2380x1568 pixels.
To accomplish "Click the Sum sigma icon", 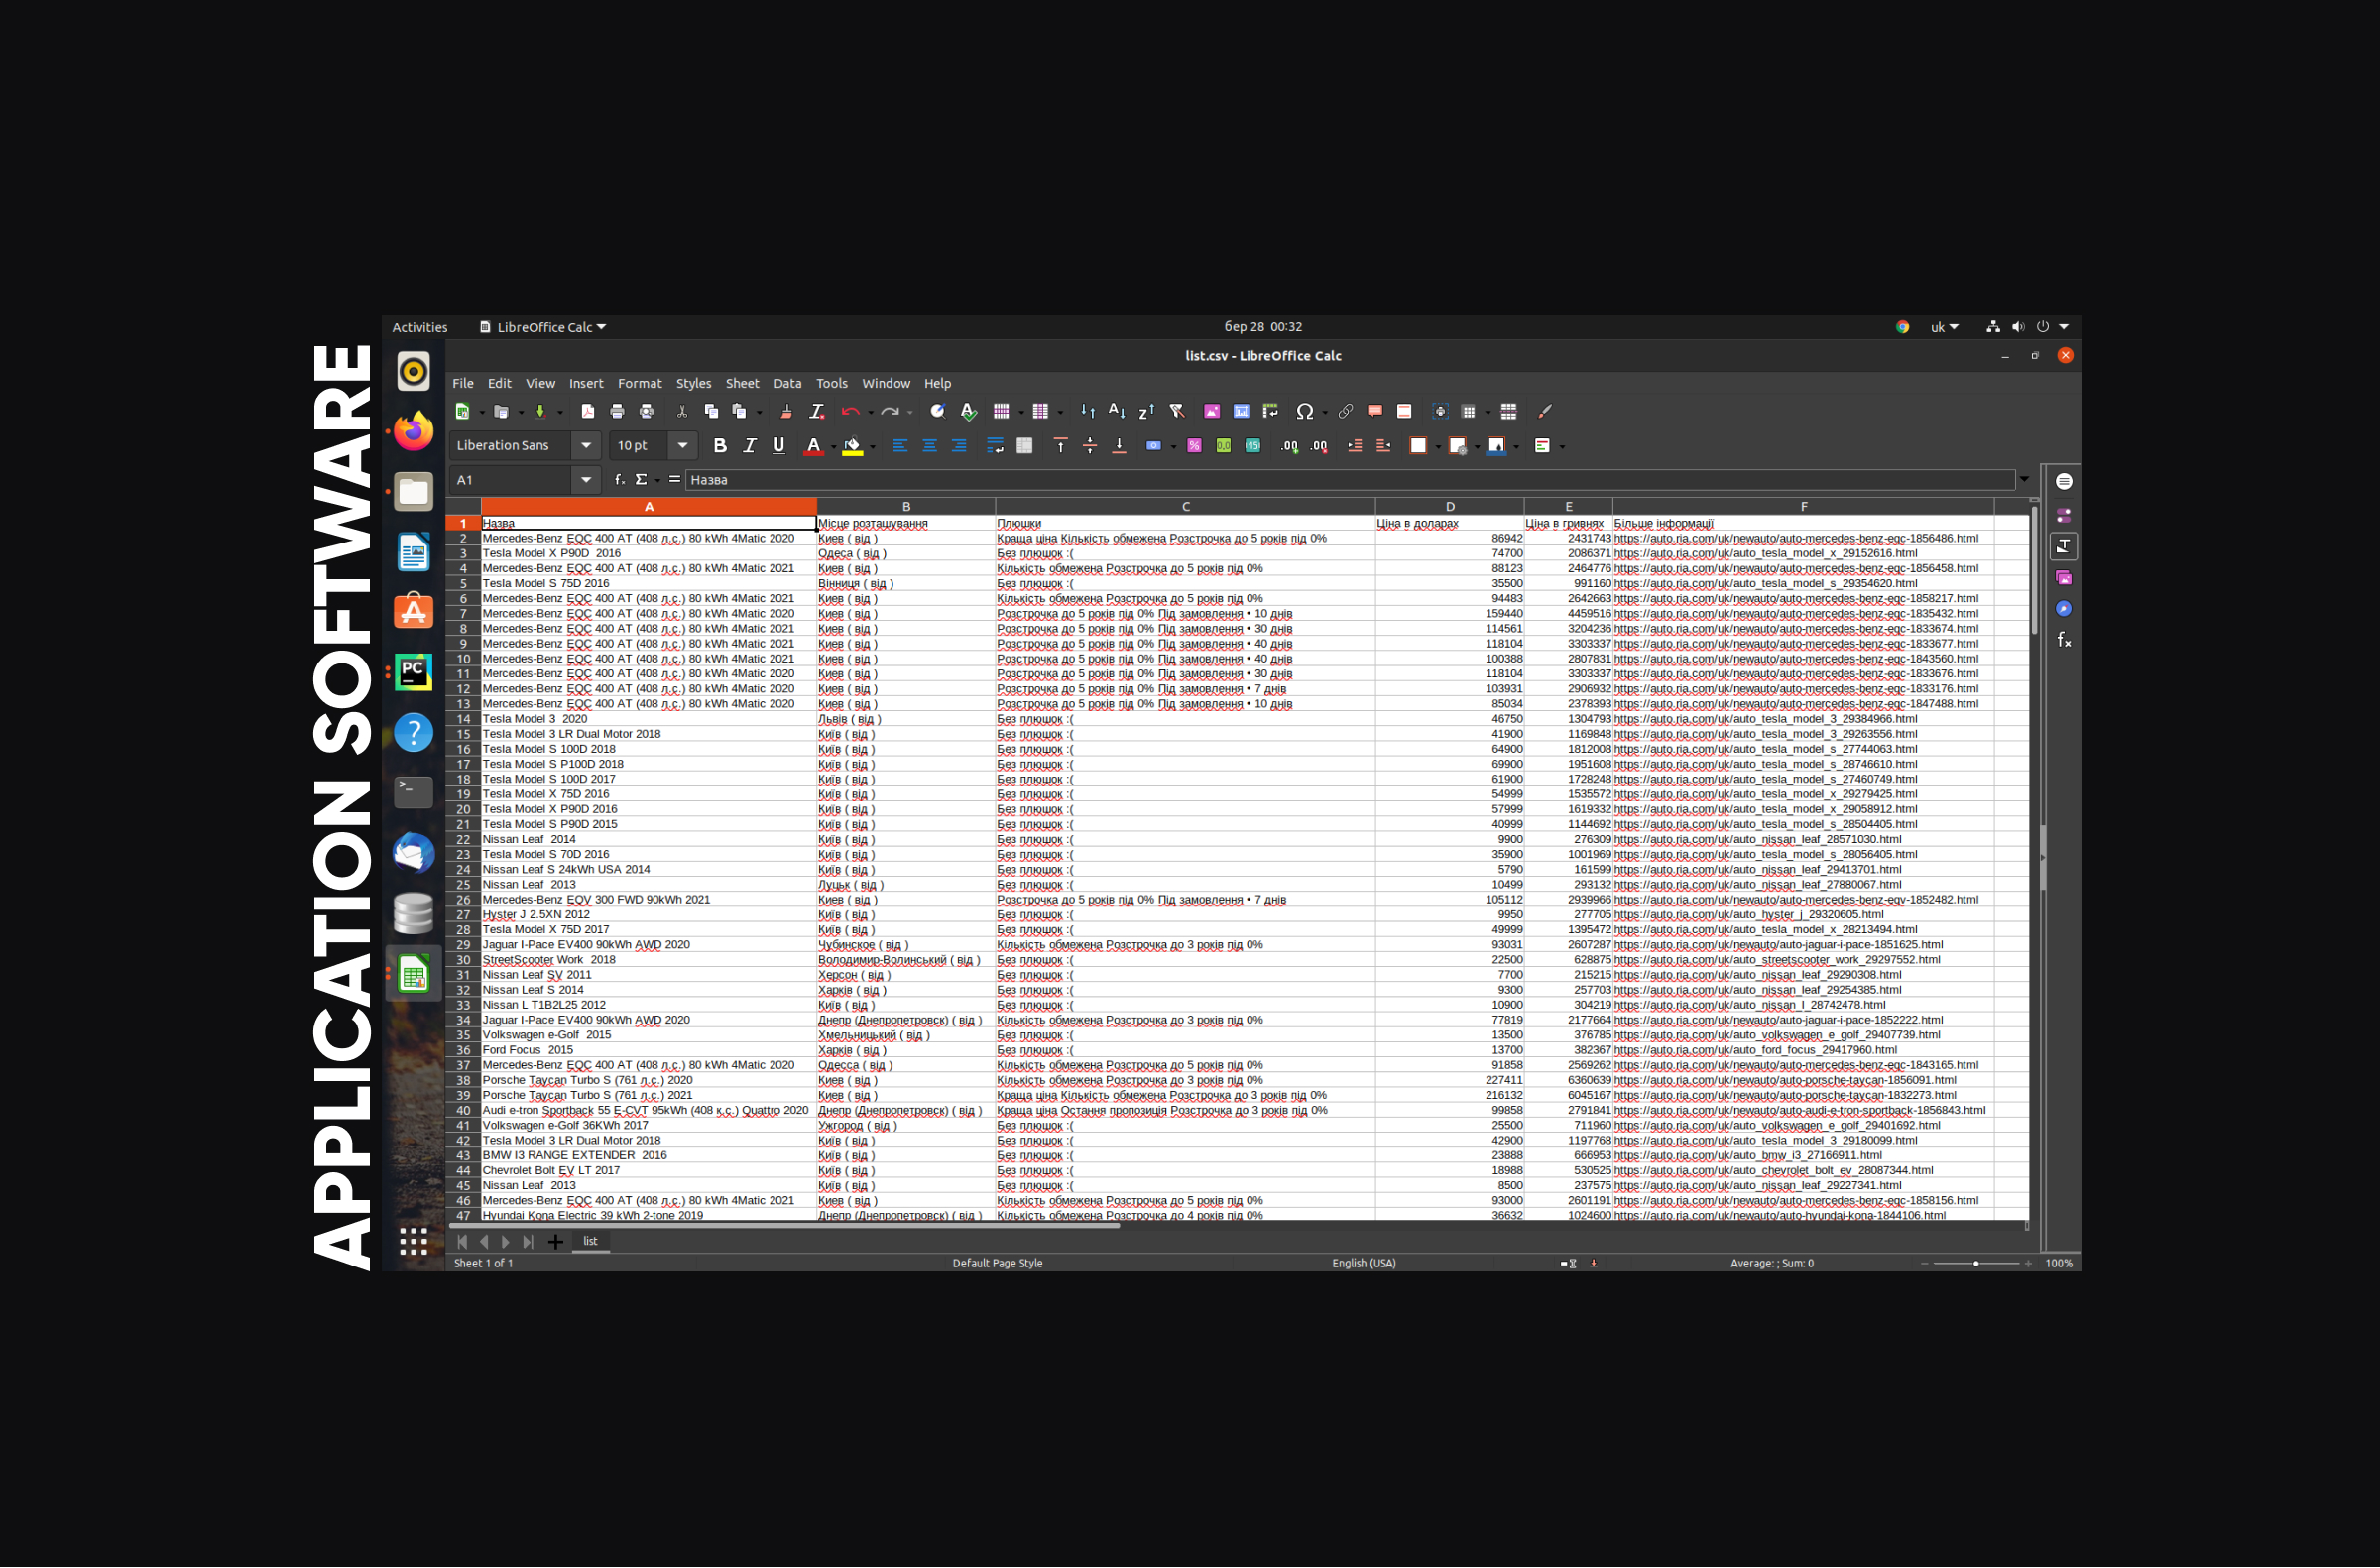I will [641, 480].
